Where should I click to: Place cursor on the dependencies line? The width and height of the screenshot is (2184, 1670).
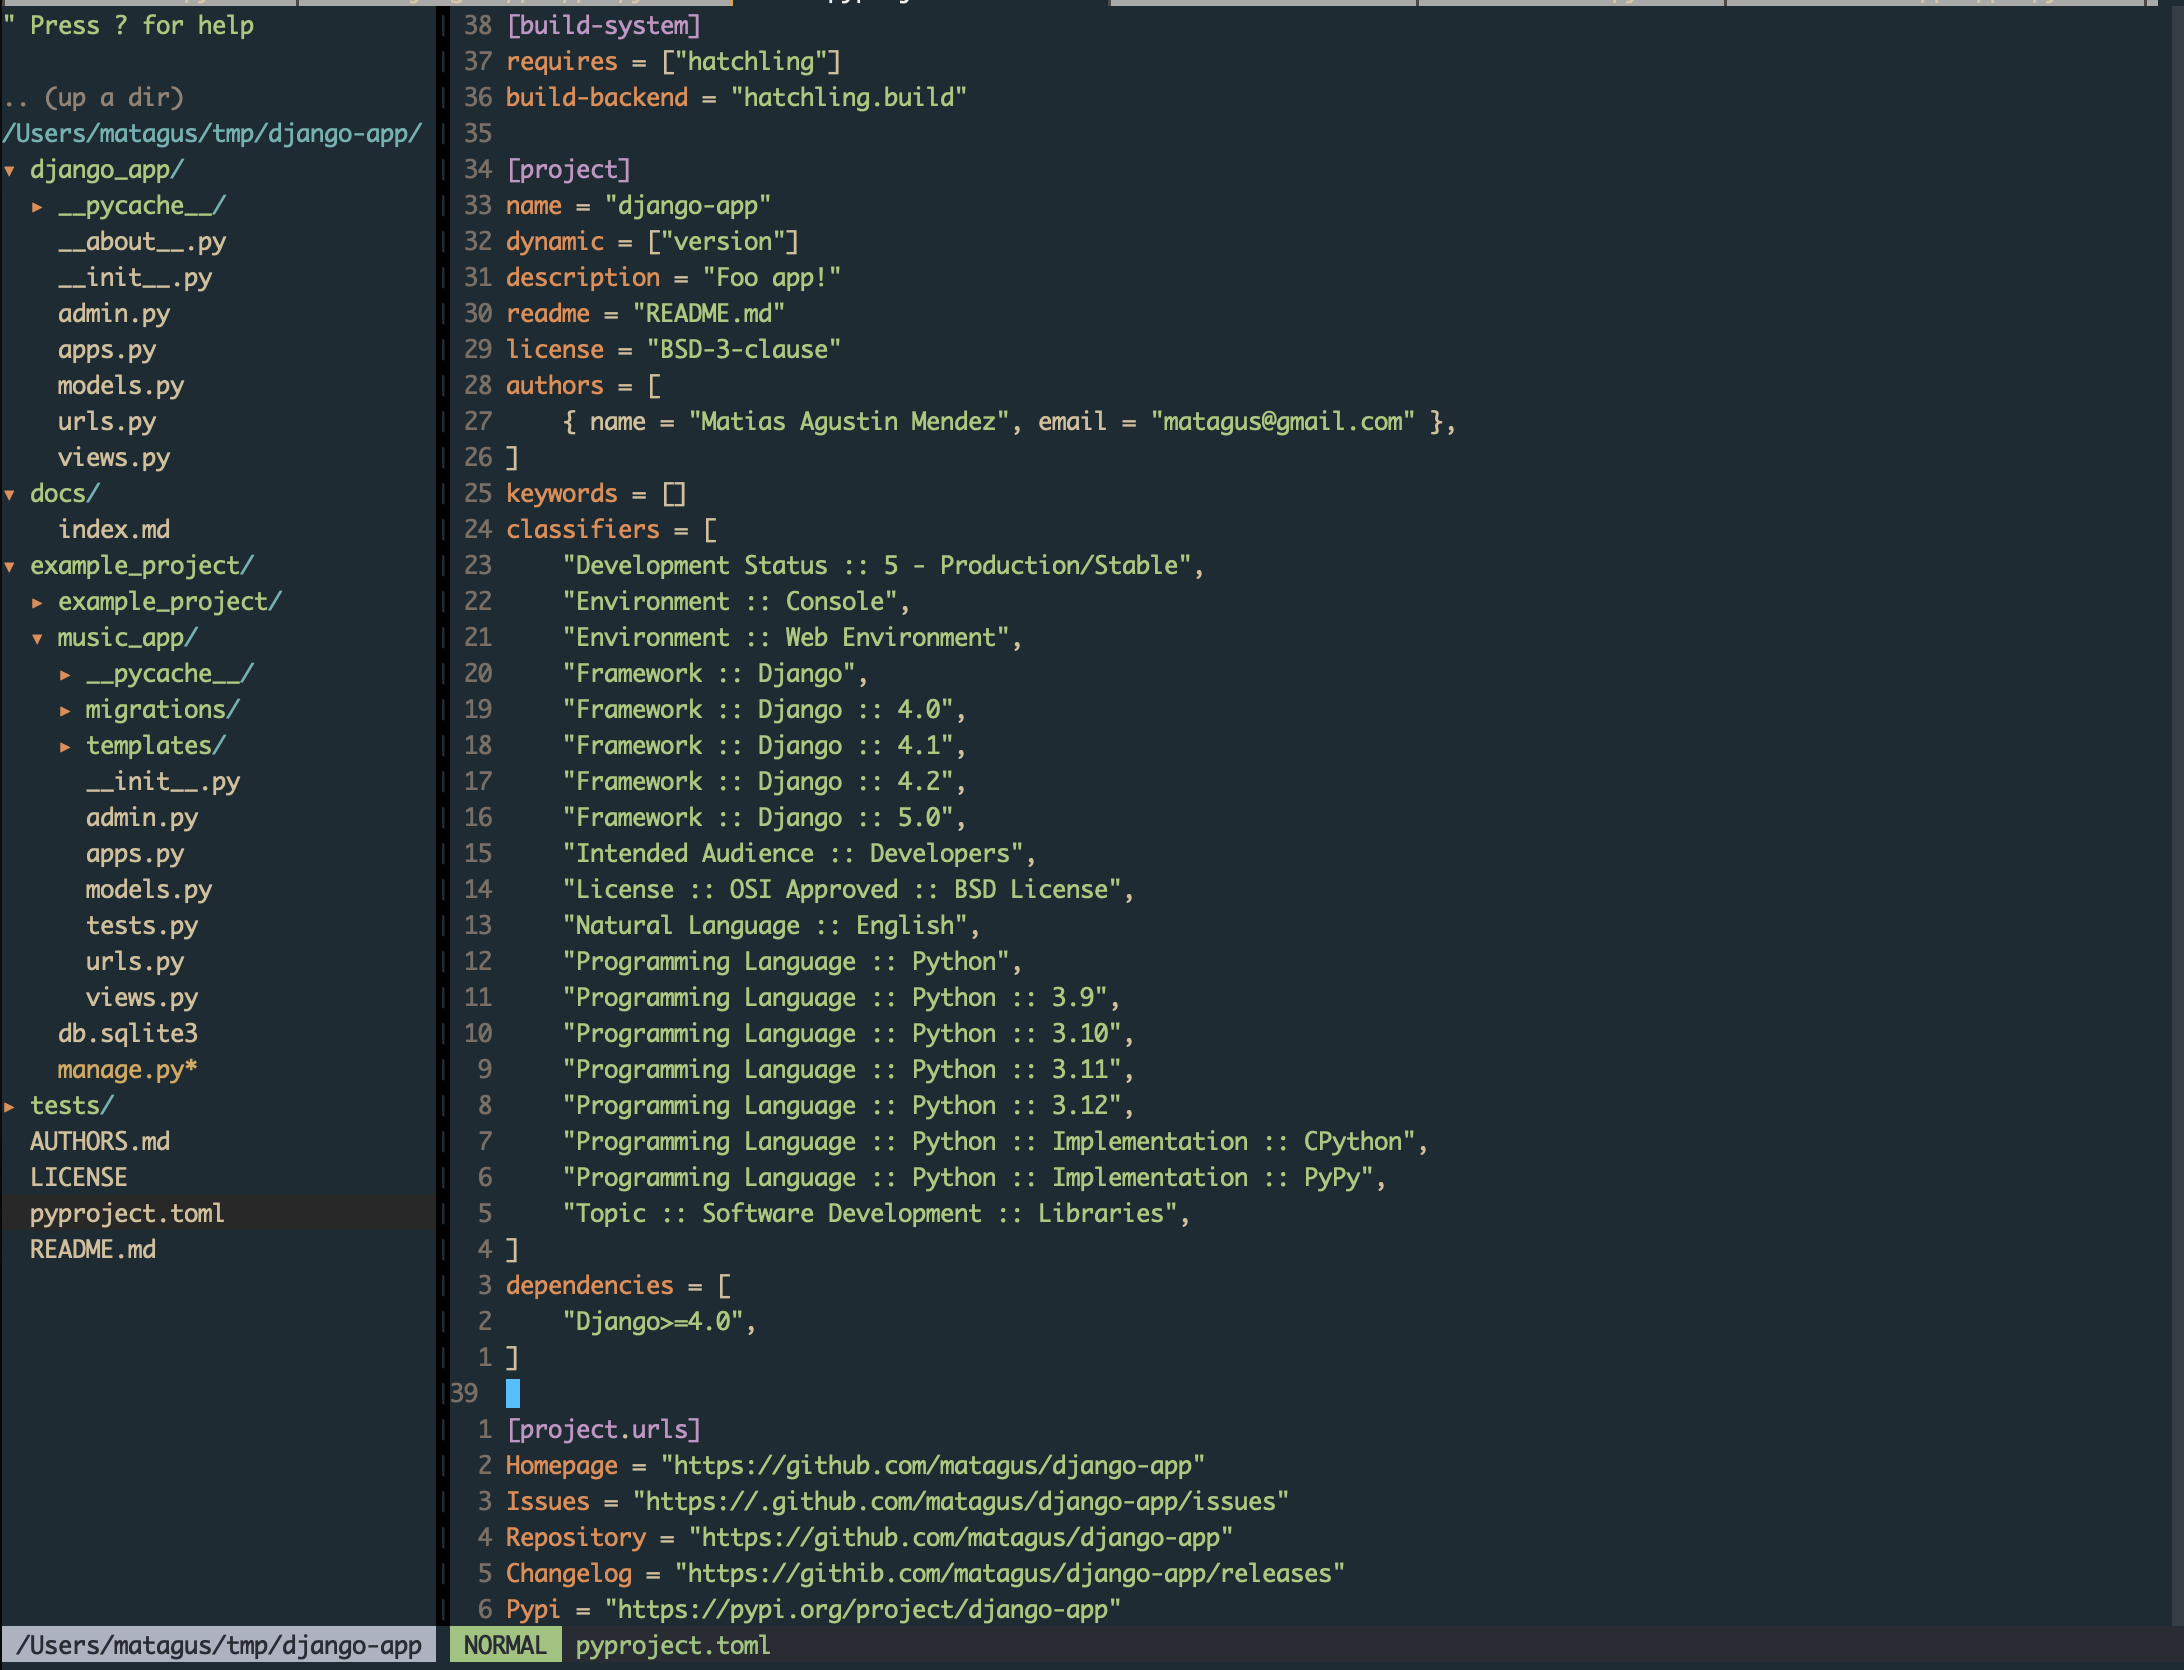618,1286
